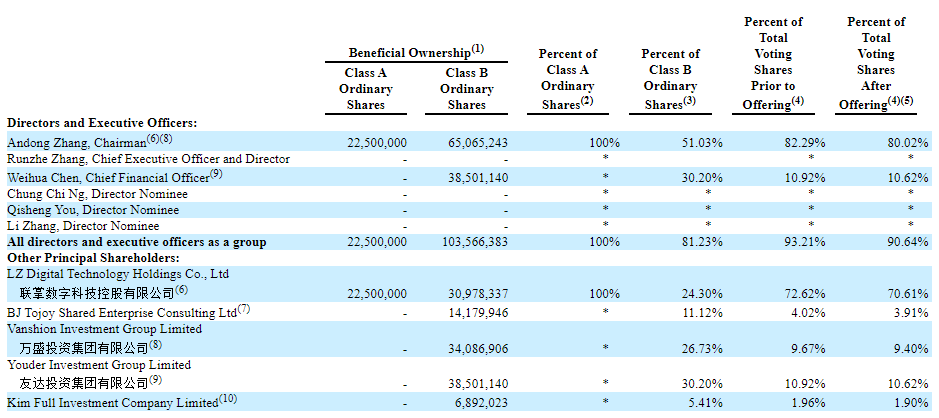
Task: Select Runzhe Zhang, Chief Executive Officer and Director
Action: (x=149, y=159)
